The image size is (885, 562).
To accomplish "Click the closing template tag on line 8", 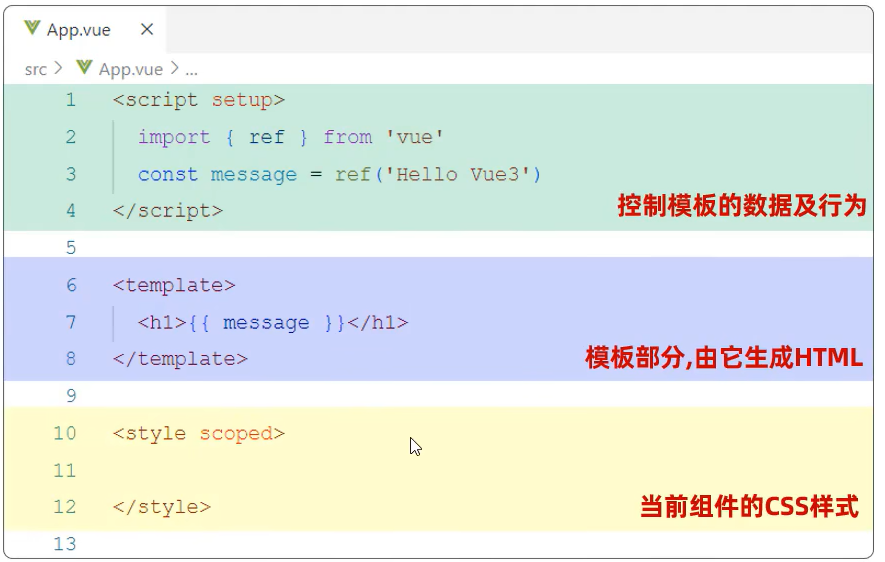I will (180, 359).
